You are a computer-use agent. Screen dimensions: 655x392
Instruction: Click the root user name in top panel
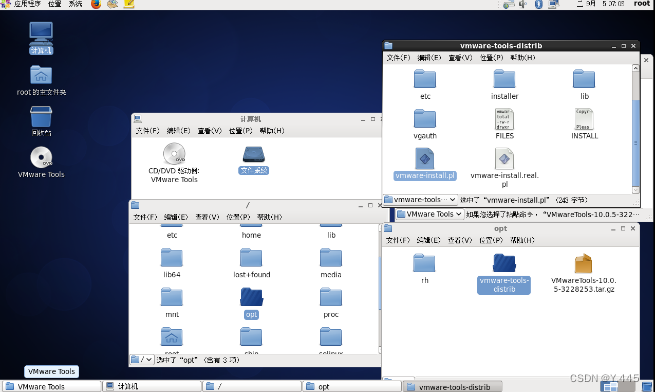[x=642, y=4]
